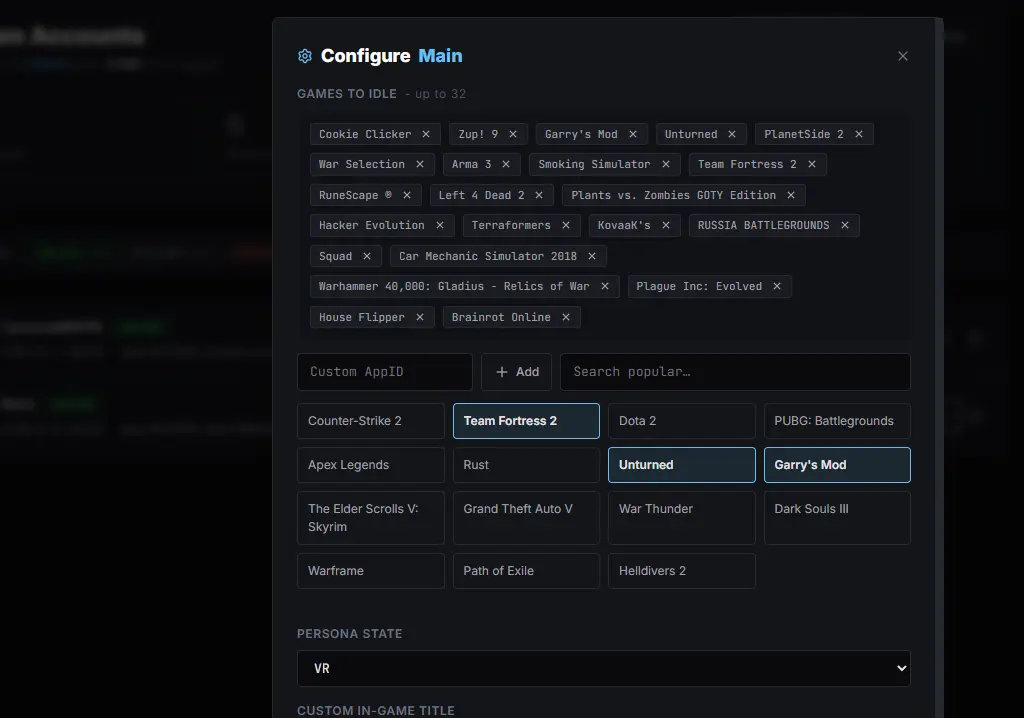The width and height of the screenshot is (1024, 718).
Task: Select Grand Theft Auto V game
Action: [x=526, y=518]
